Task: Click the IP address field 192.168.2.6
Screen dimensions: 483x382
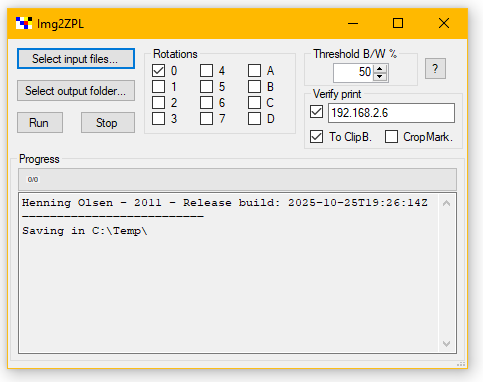Action: (x=391, y=113)
